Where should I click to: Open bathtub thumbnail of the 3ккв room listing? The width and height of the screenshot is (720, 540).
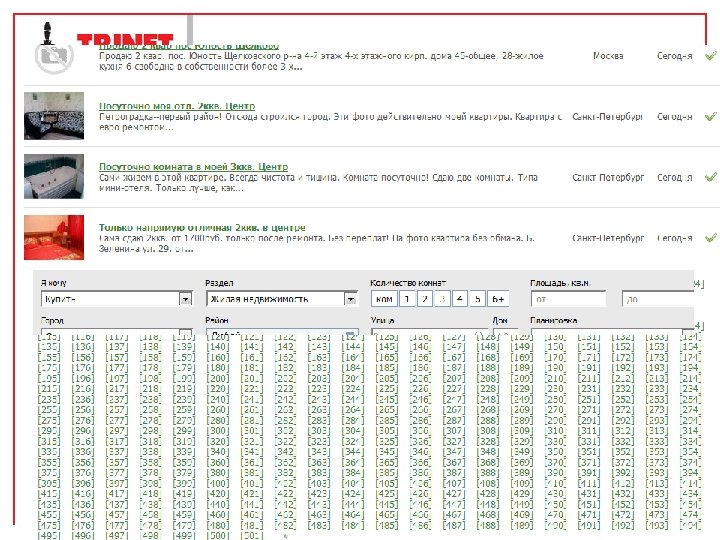pyautogui.click(x=54, y=176)
